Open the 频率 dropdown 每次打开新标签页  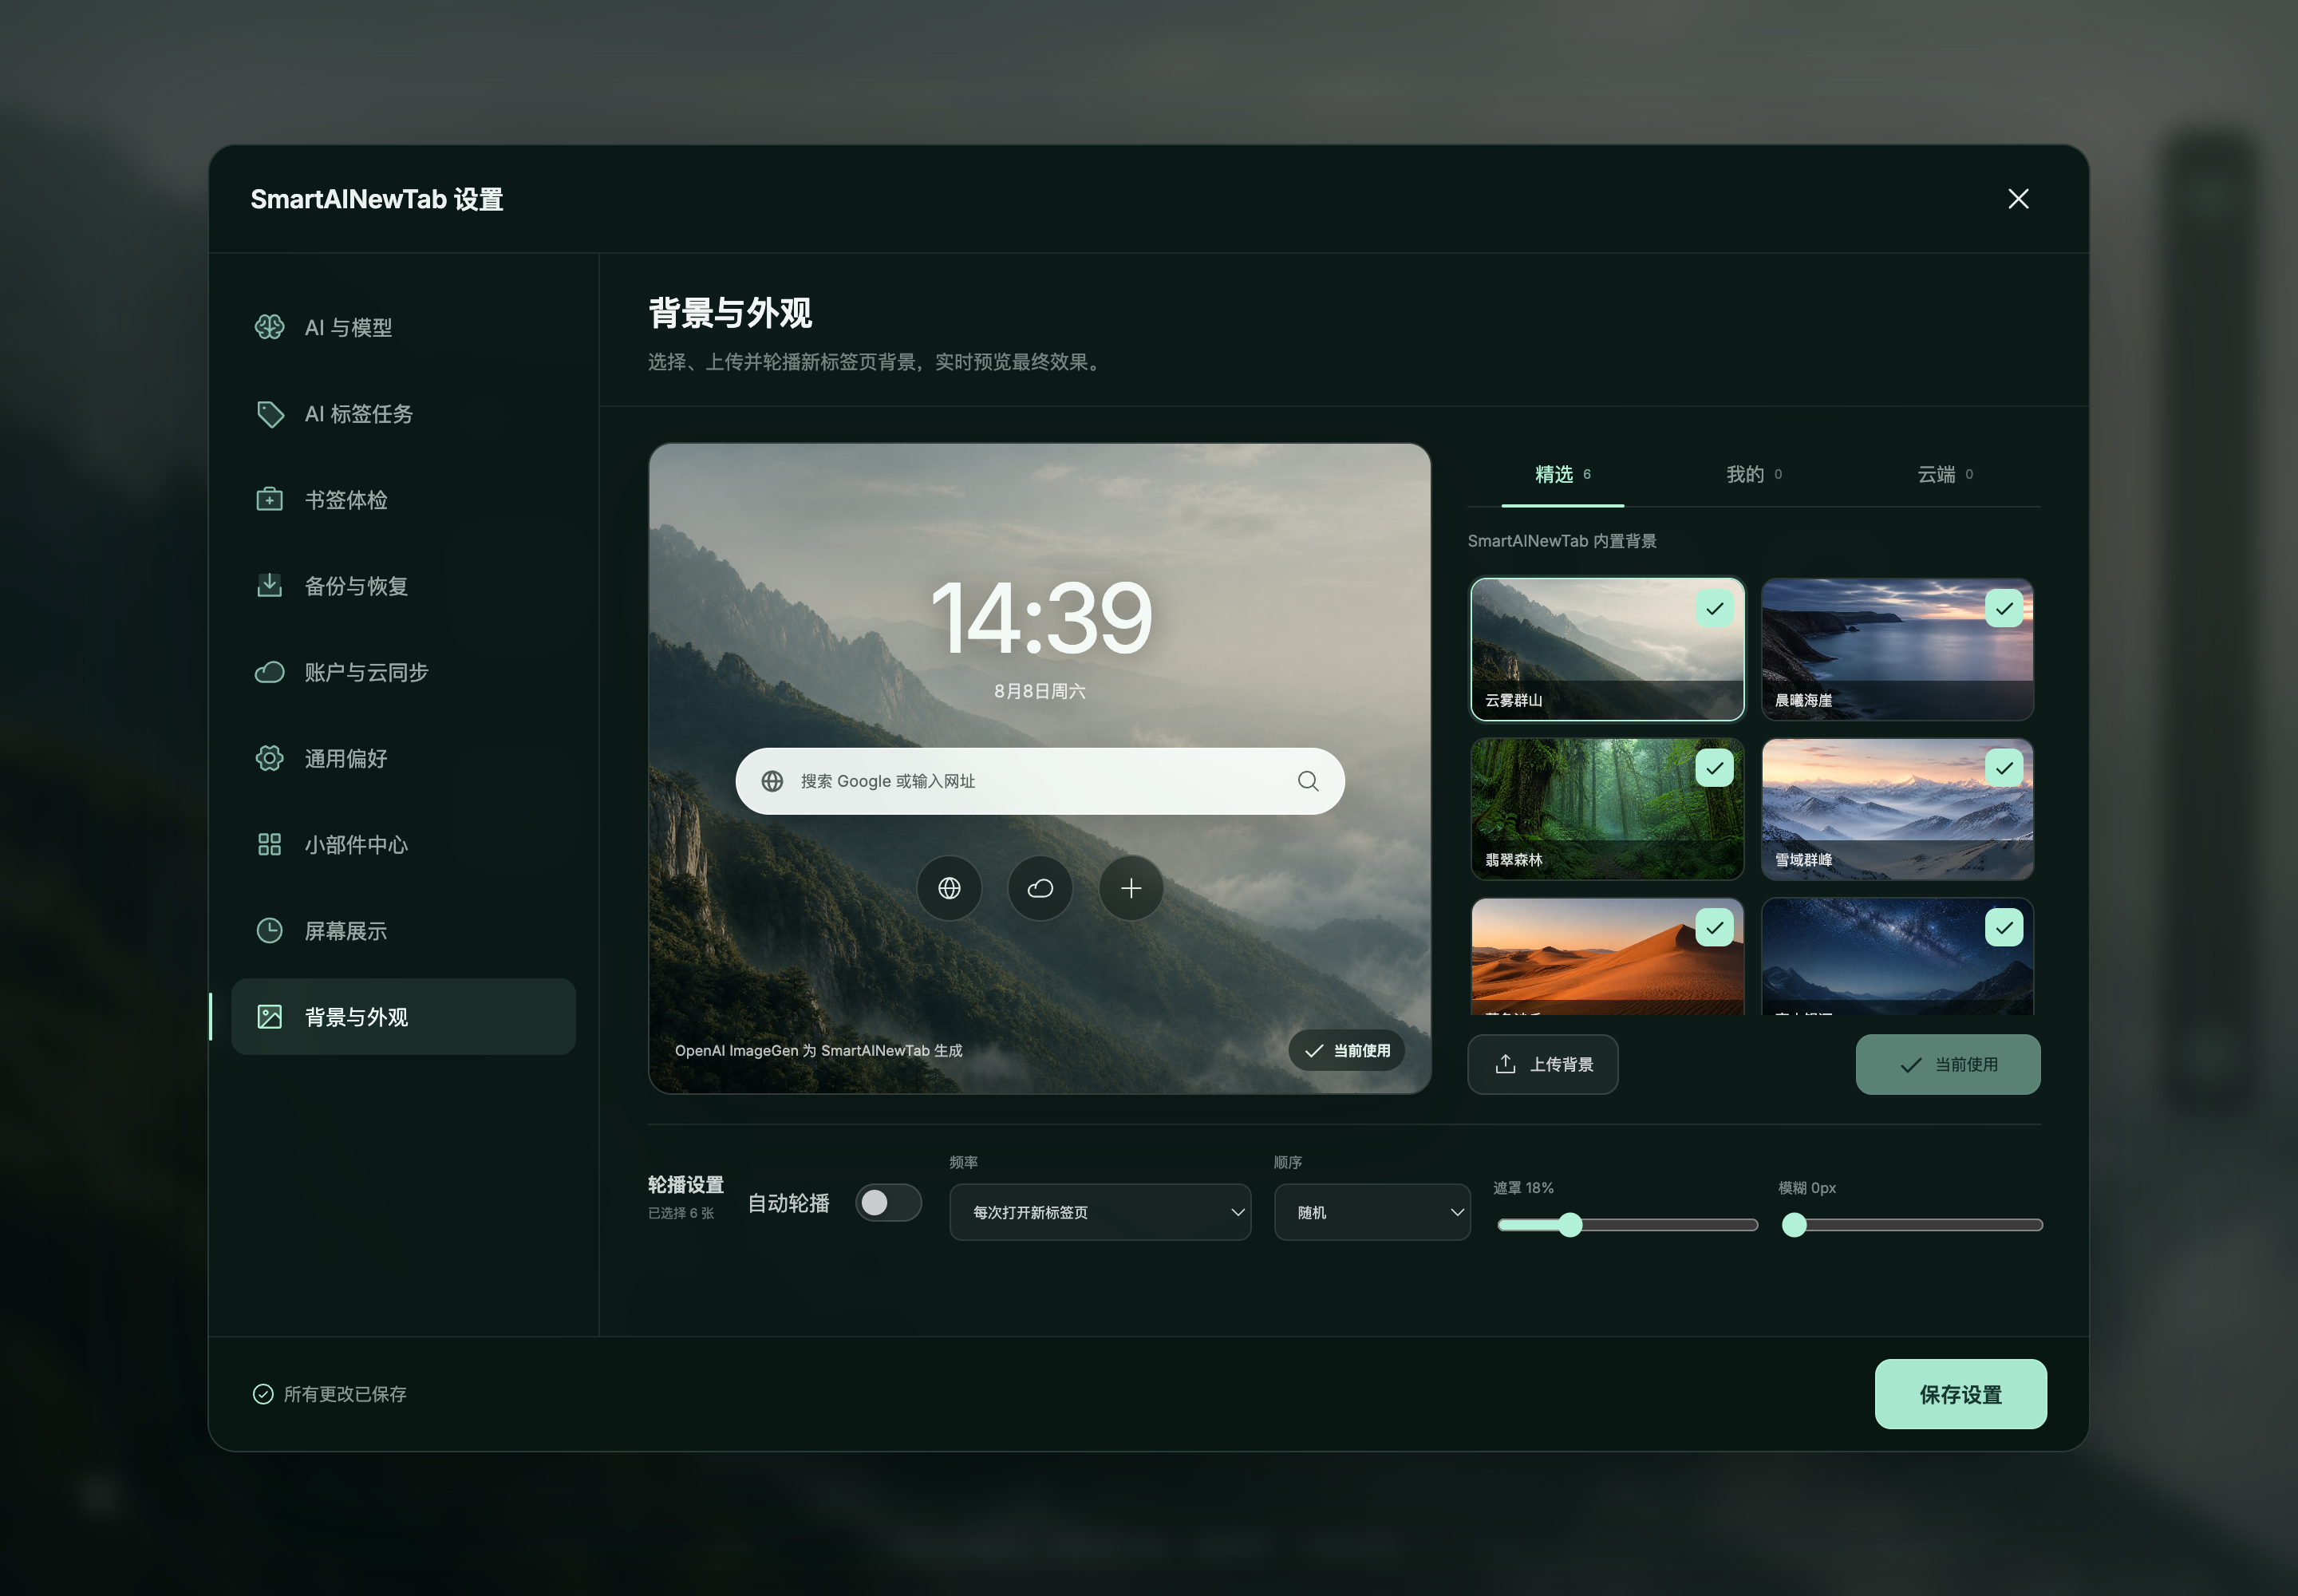pyautogui.click(x=1100, y=1212)
